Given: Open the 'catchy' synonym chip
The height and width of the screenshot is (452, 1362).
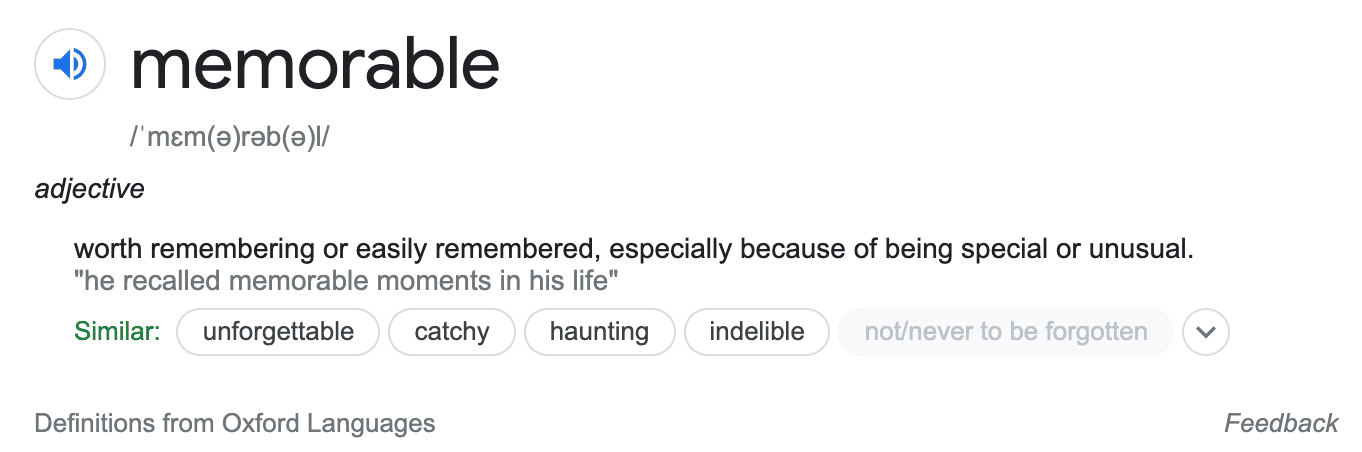Looking at the screenshot, I should 452,332.
